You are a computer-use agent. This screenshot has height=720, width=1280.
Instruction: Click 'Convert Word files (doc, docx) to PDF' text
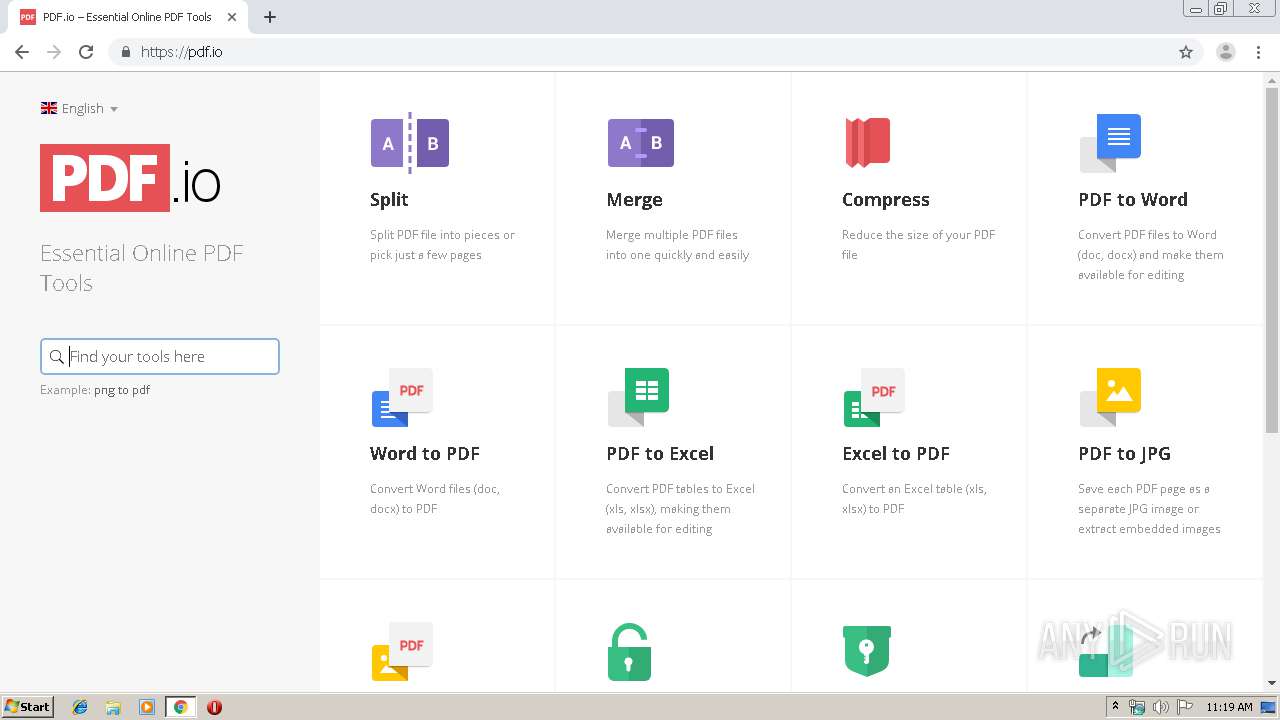pos(434,499)
